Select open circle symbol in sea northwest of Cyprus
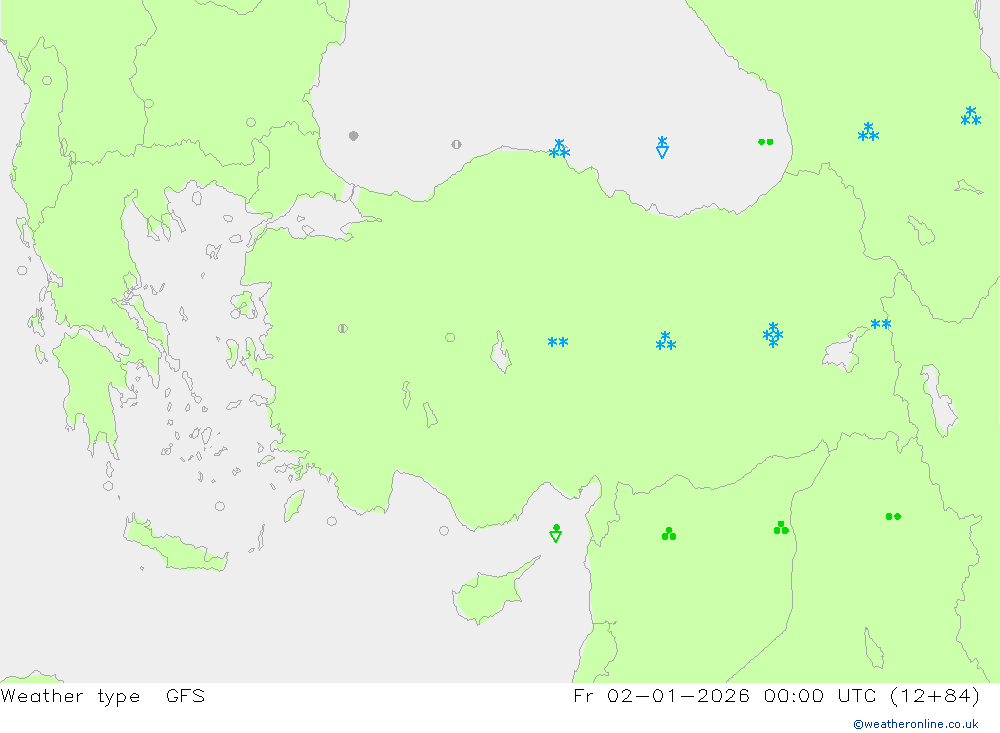The width and height of the screenshot is (1000, 733). tap(444, 531)
